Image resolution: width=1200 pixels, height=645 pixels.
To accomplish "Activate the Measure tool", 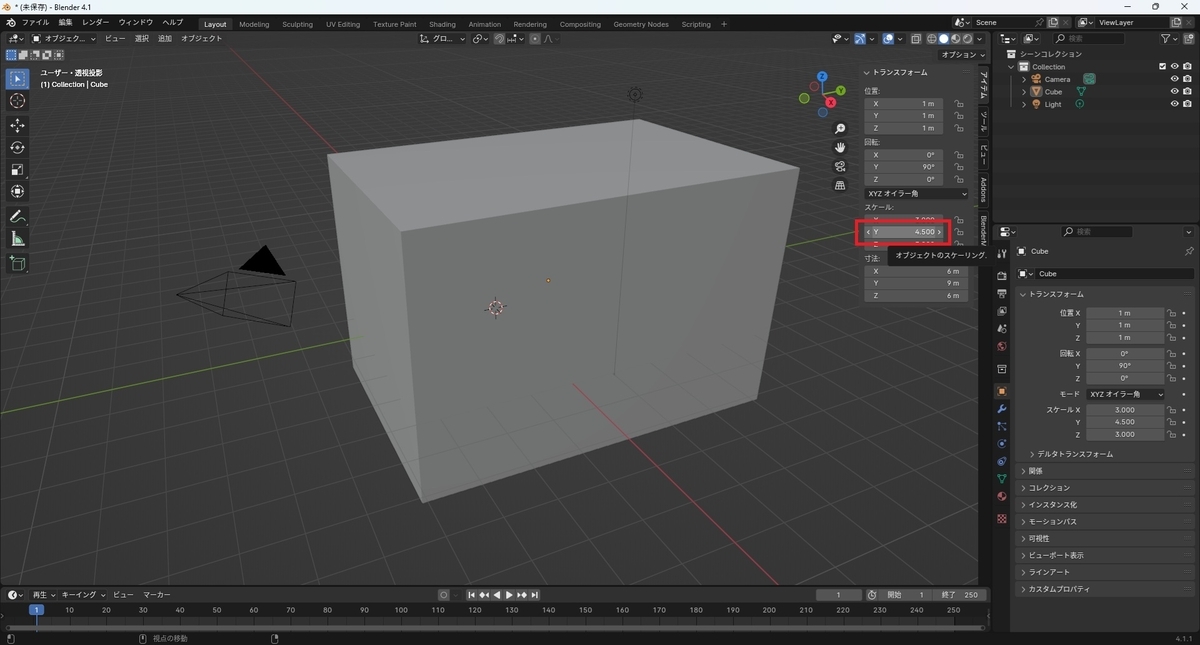I will tap(17, 239).
